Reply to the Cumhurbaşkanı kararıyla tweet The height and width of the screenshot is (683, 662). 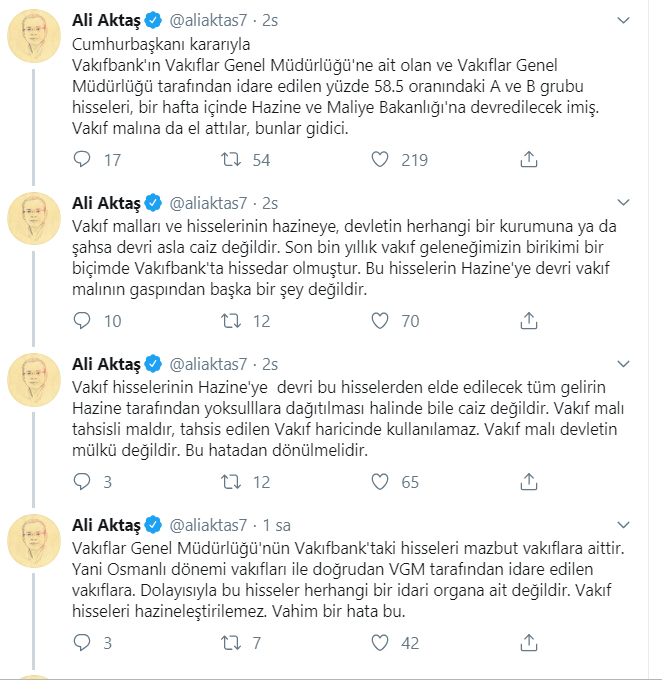85,160
